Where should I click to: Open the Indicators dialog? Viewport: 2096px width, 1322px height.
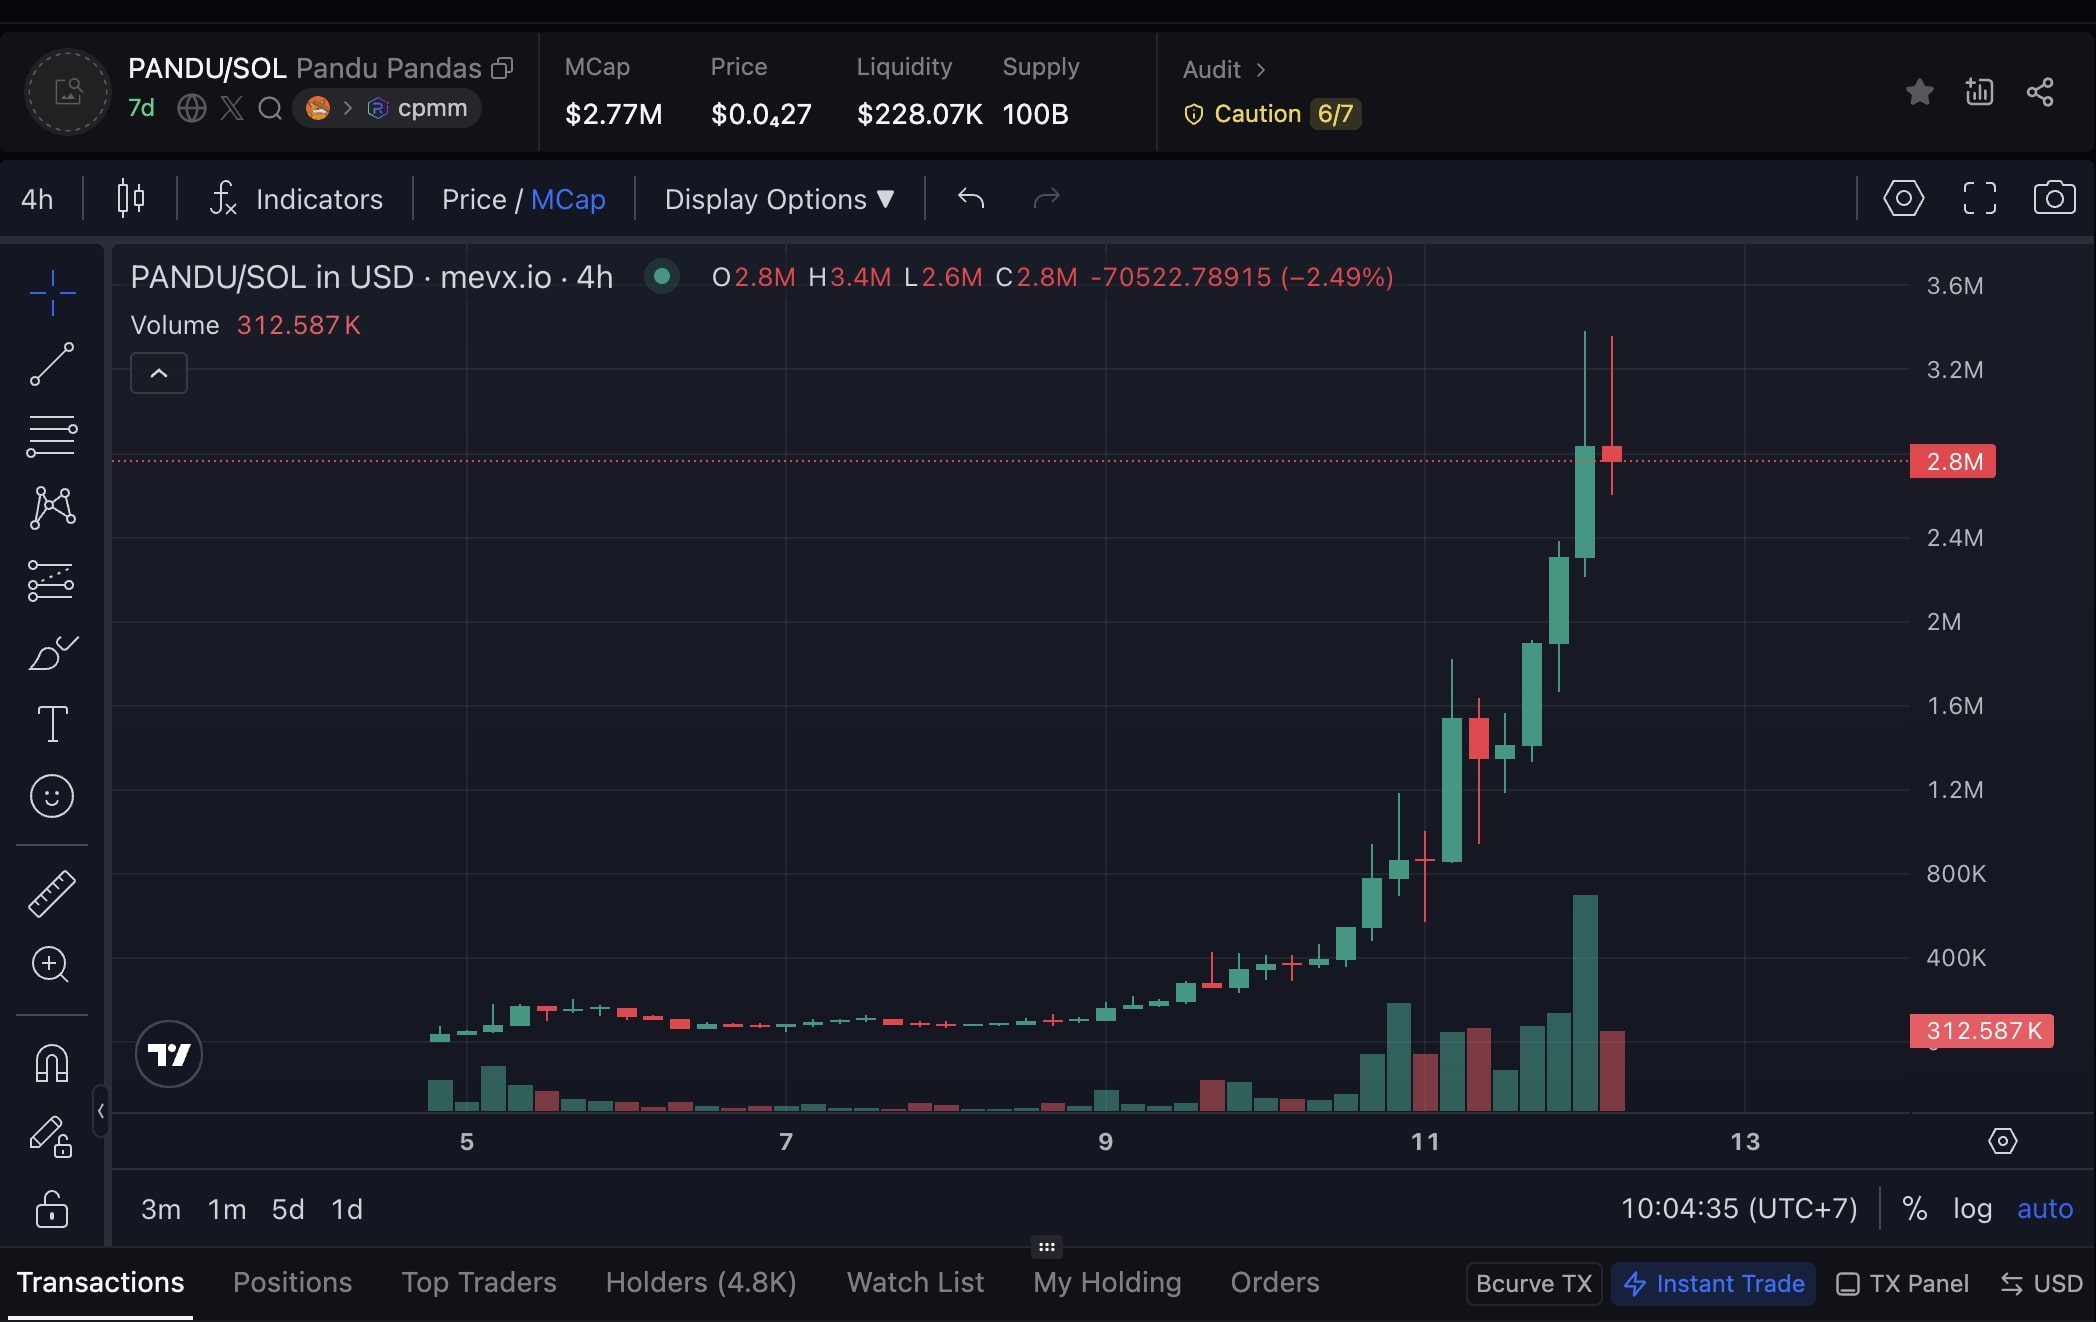296,199
